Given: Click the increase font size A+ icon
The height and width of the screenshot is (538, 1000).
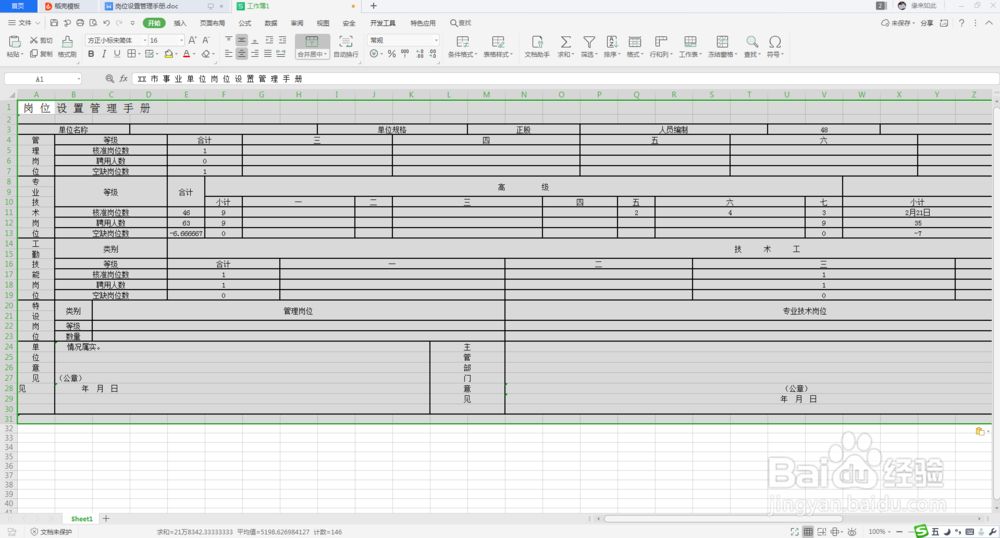Looking at the screenshot, I should pos(193,40).
